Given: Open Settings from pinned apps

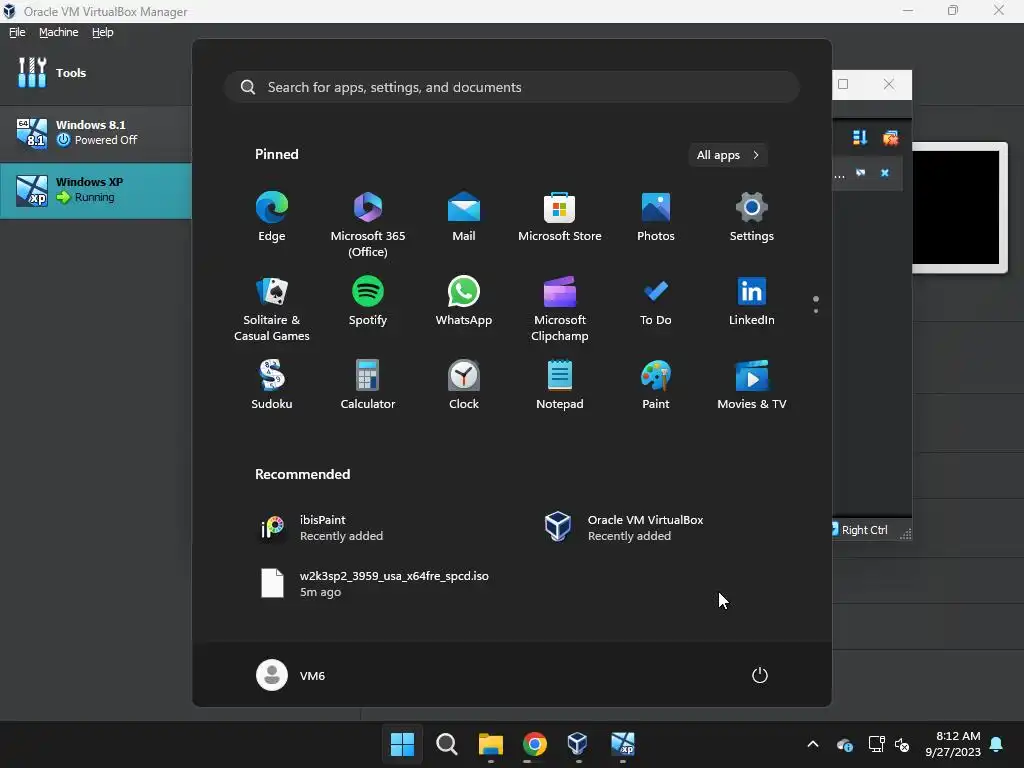Looking at the screenshot, I should tap(752, 217).
